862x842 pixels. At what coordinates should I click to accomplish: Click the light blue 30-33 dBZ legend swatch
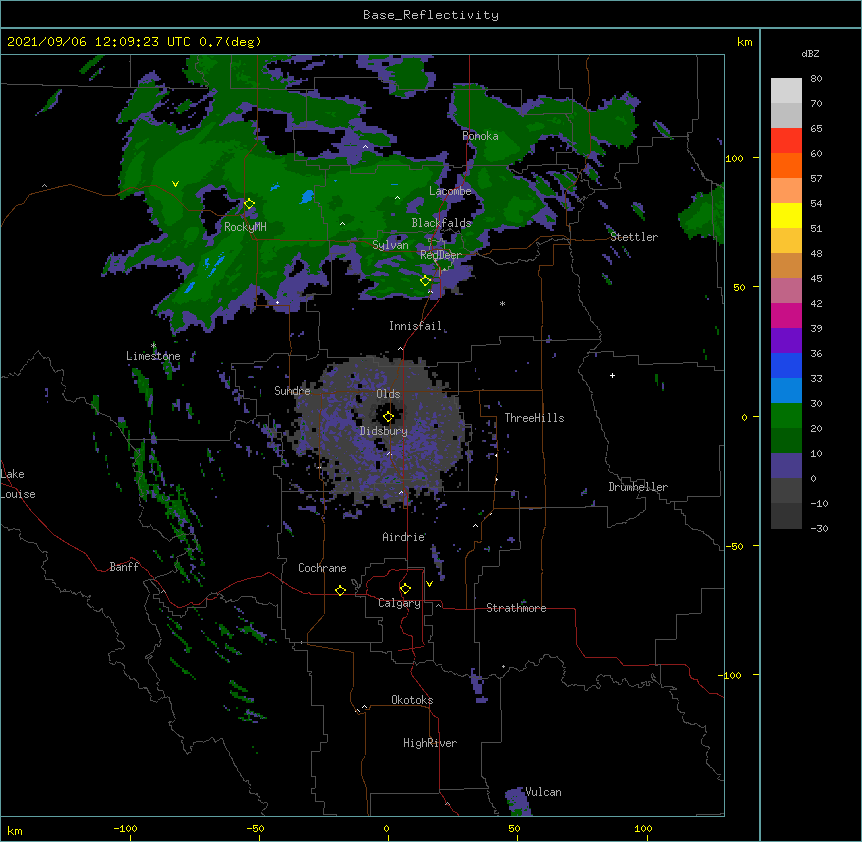786,391
